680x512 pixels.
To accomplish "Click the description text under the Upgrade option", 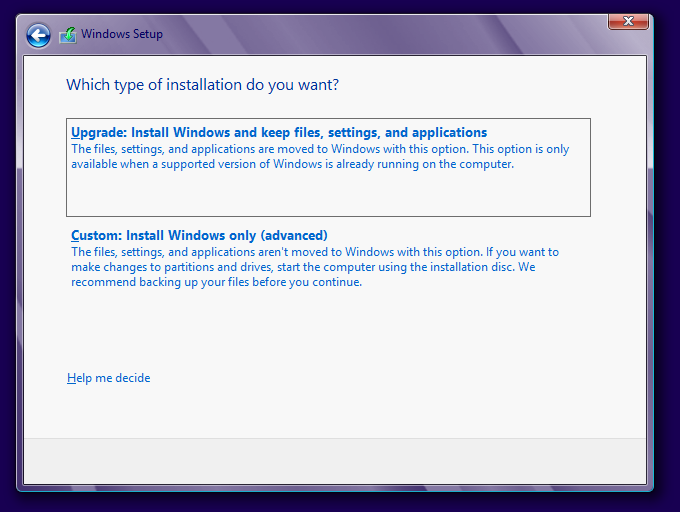I will click(x=320, y=157).
